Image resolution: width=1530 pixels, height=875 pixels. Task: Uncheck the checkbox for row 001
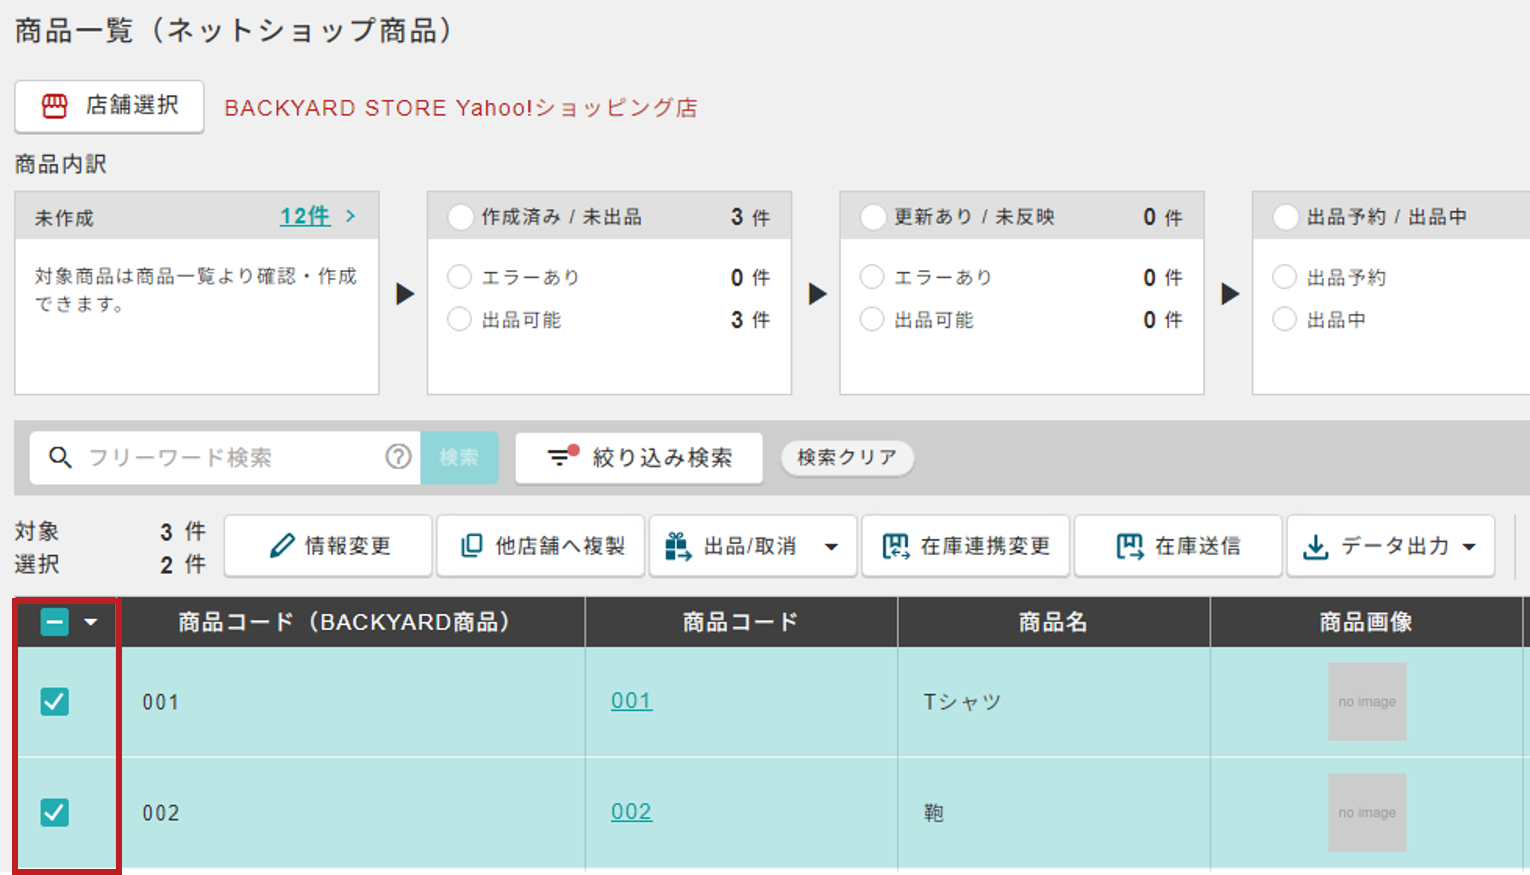55,702
